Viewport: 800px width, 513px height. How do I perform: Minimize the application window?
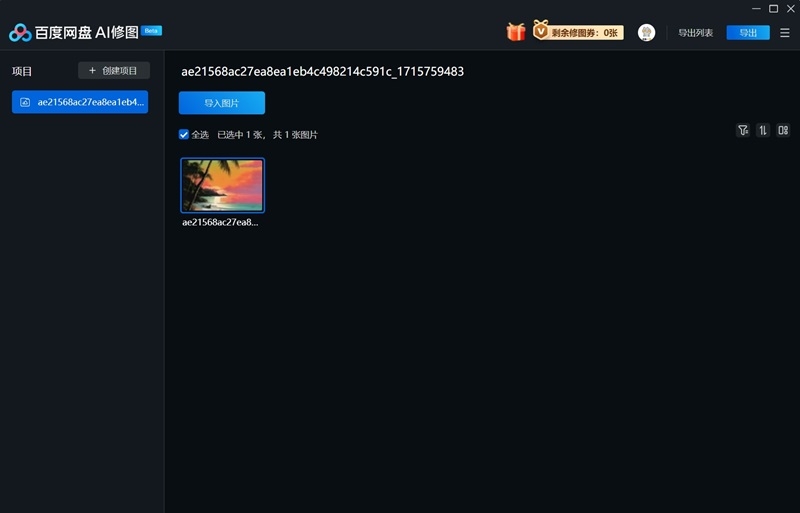point(756,9)
